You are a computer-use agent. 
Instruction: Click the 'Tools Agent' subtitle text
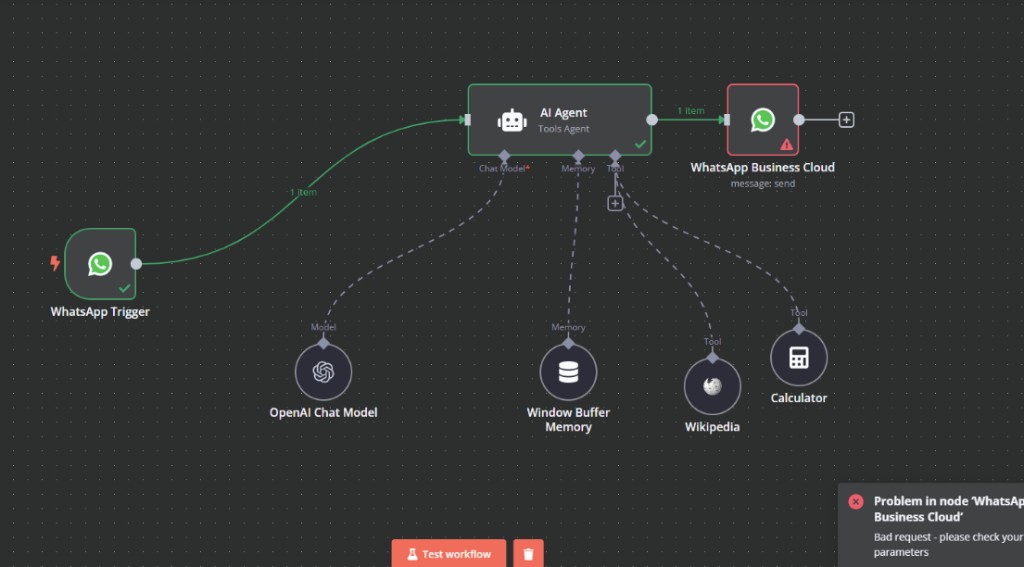click(564, 129)
